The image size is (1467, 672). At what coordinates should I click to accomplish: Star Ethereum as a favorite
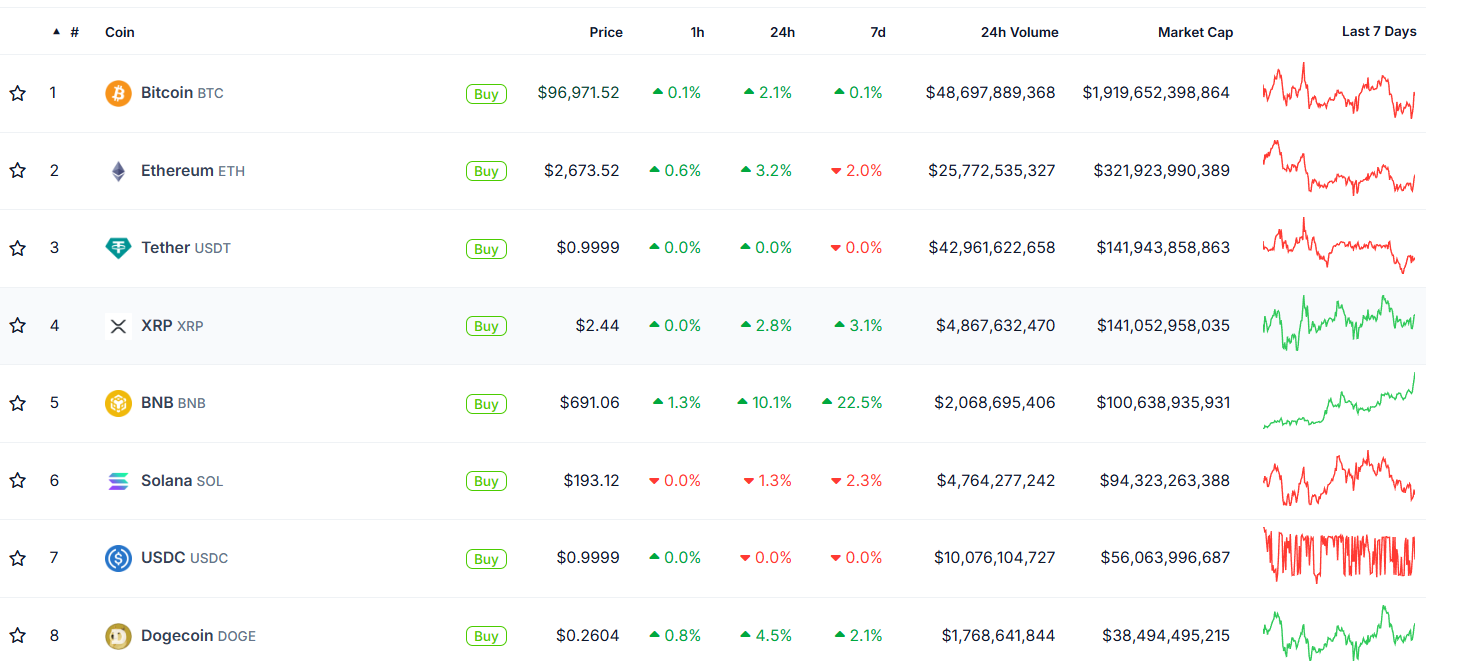click(x=17, y=171)
